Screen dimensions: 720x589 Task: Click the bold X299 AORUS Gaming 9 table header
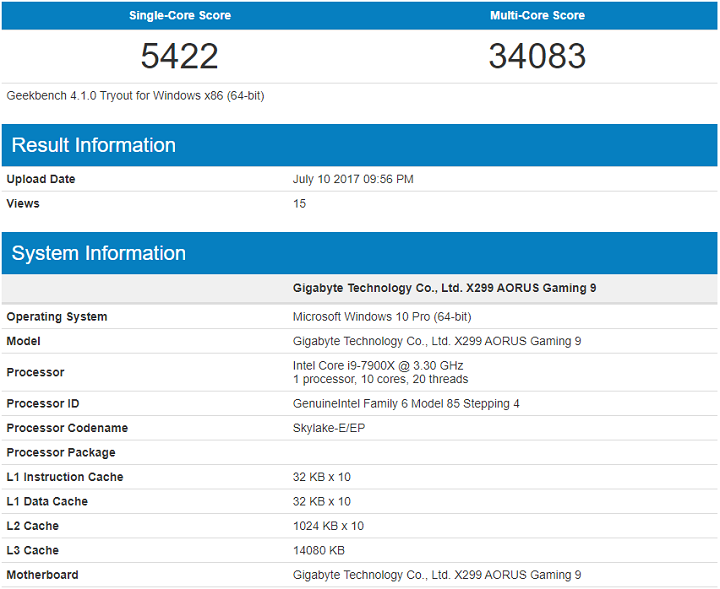(x=444, y=288)
